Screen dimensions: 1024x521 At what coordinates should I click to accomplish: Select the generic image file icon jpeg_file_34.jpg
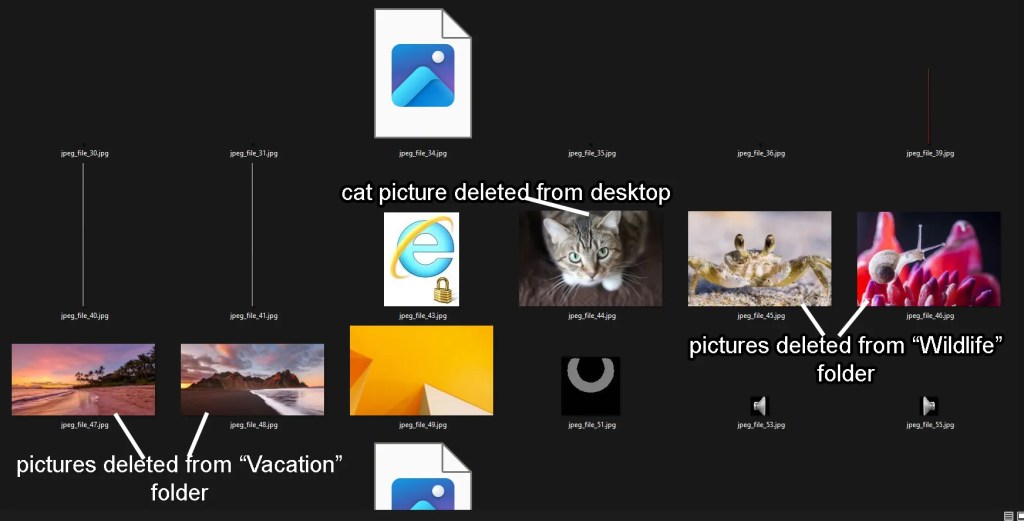click(422, 73)
